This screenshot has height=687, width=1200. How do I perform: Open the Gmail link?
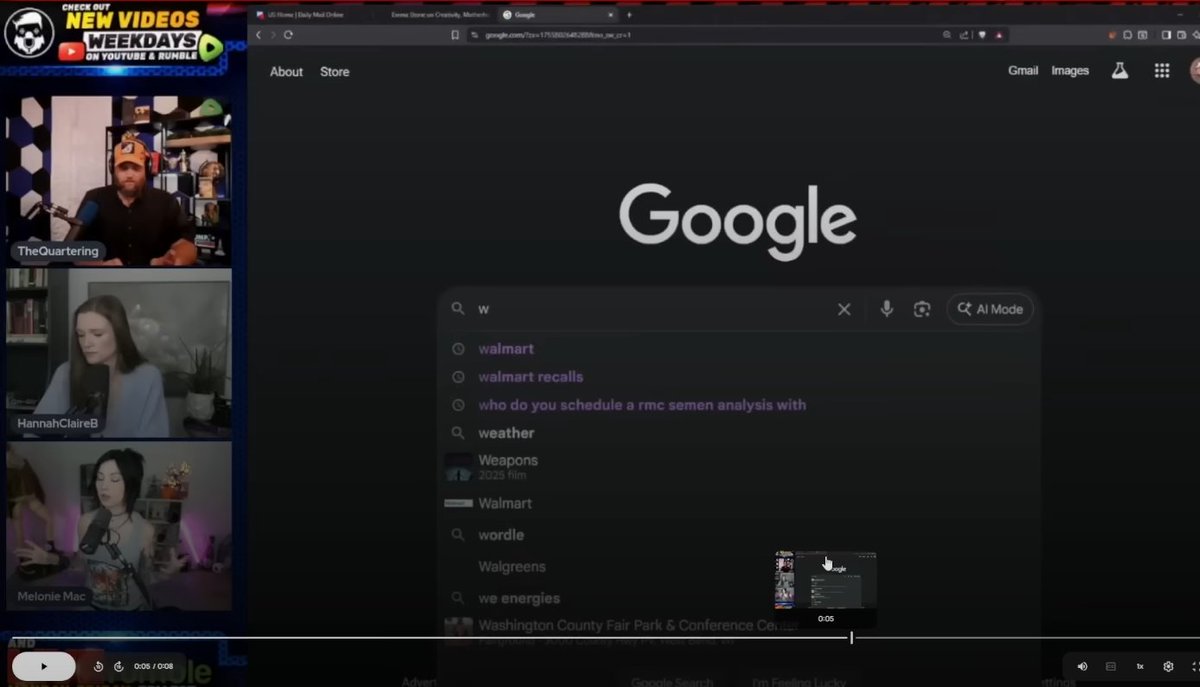(1023, 71)
